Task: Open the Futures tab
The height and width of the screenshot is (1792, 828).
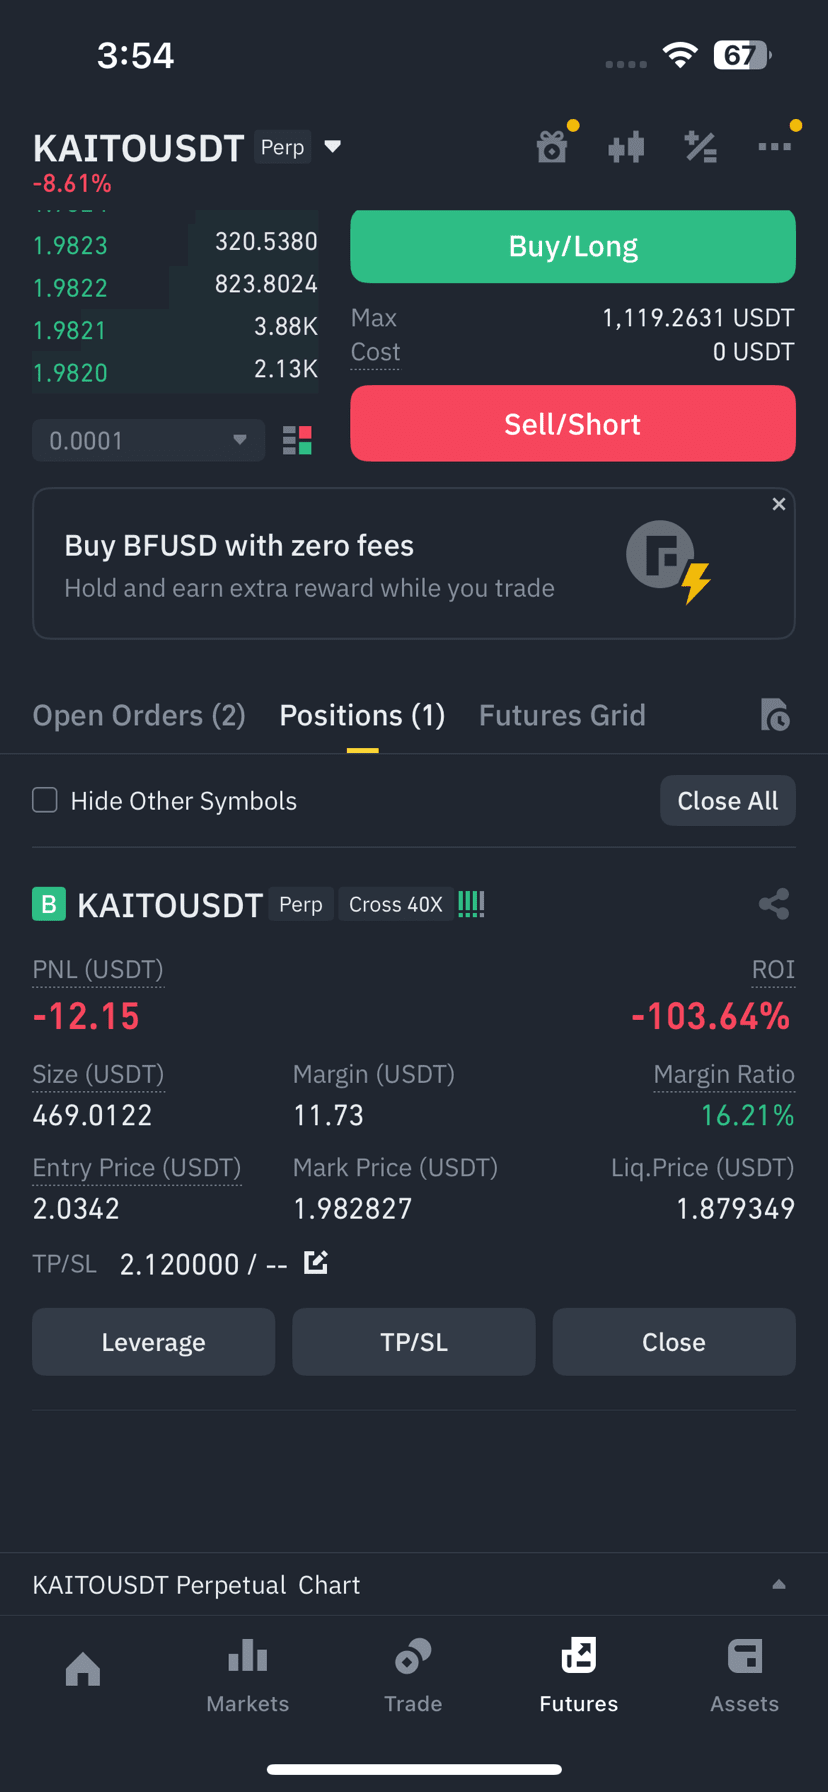Action: tap(579, 1675)
